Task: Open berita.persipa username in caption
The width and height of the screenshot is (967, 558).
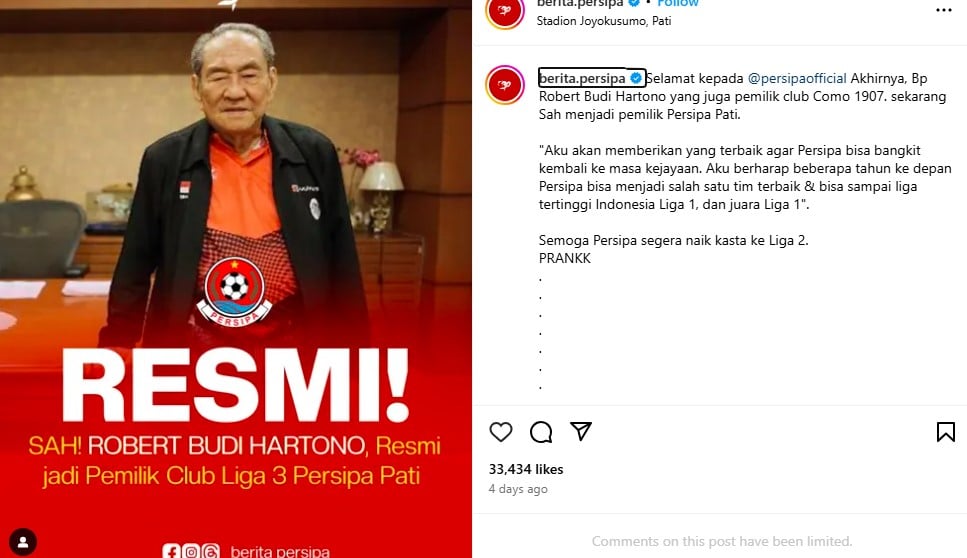Action: coord(582,78)
